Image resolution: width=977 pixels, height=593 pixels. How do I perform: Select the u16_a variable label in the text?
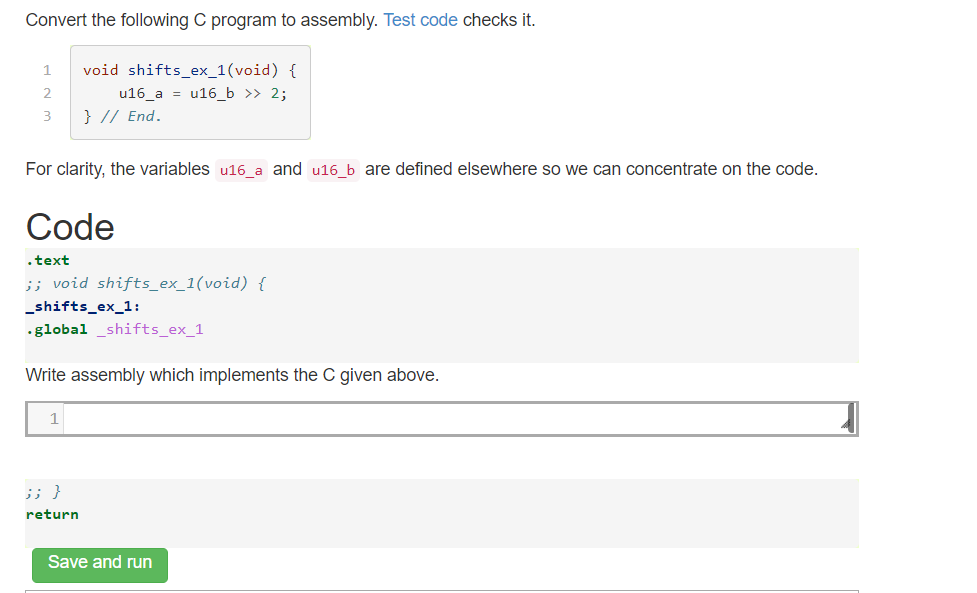pyautogui.click(x=241, y=170)
